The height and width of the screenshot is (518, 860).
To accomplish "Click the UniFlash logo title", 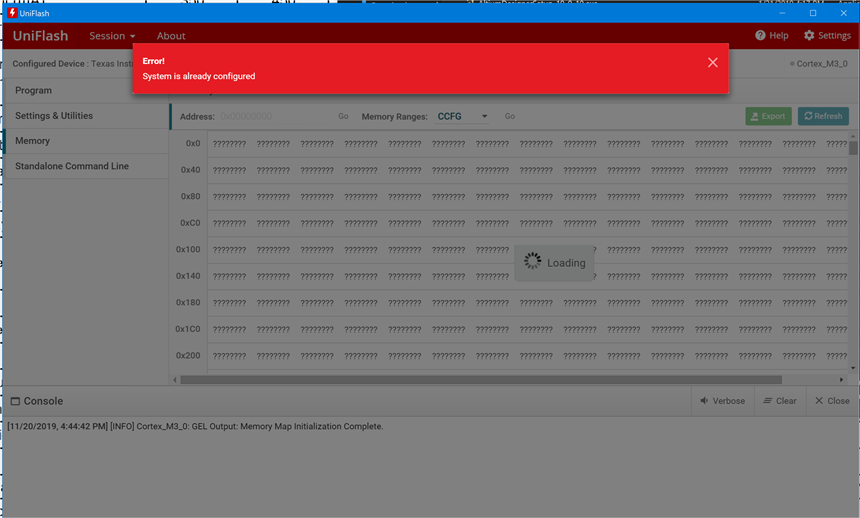I will (x=41, y=36).
